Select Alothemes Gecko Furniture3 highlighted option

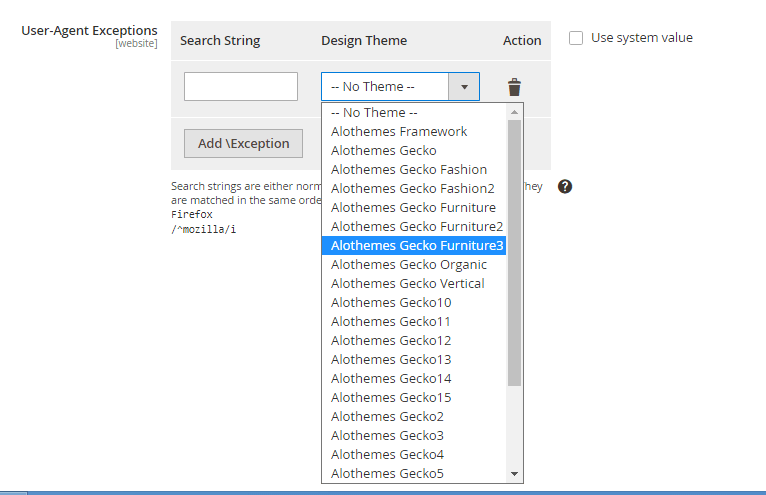(x=417, y=246)
